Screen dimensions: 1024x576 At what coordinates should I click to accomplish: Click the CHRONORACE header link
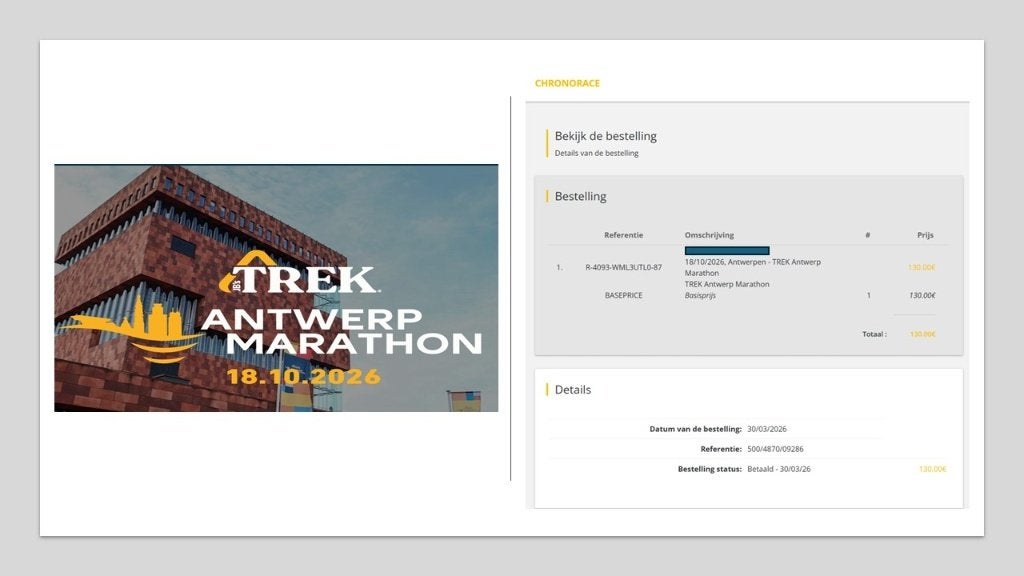tap(567, 83)
